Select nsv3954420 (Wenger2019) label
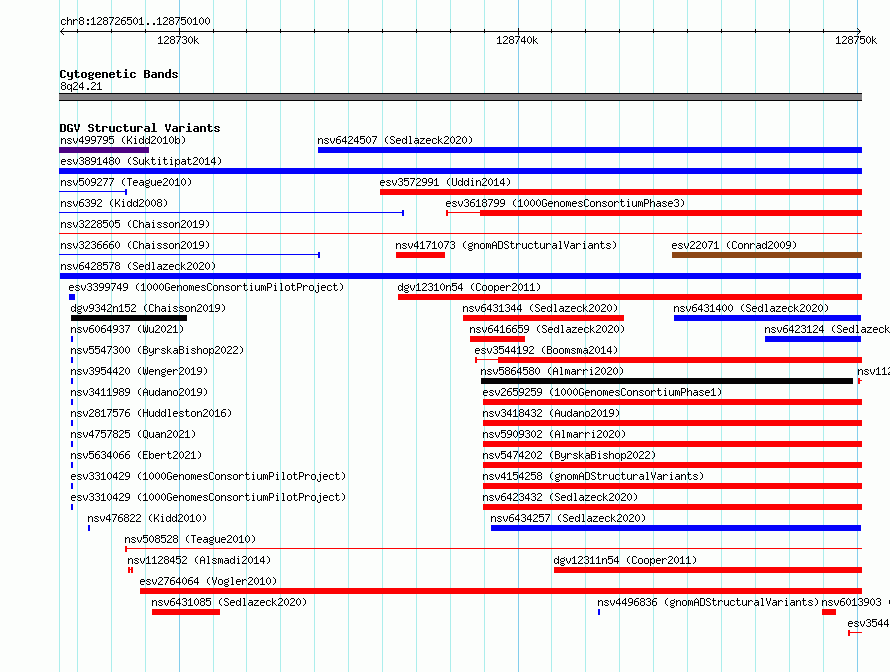This screenshot has height=672, width=890. click(139, 371)
